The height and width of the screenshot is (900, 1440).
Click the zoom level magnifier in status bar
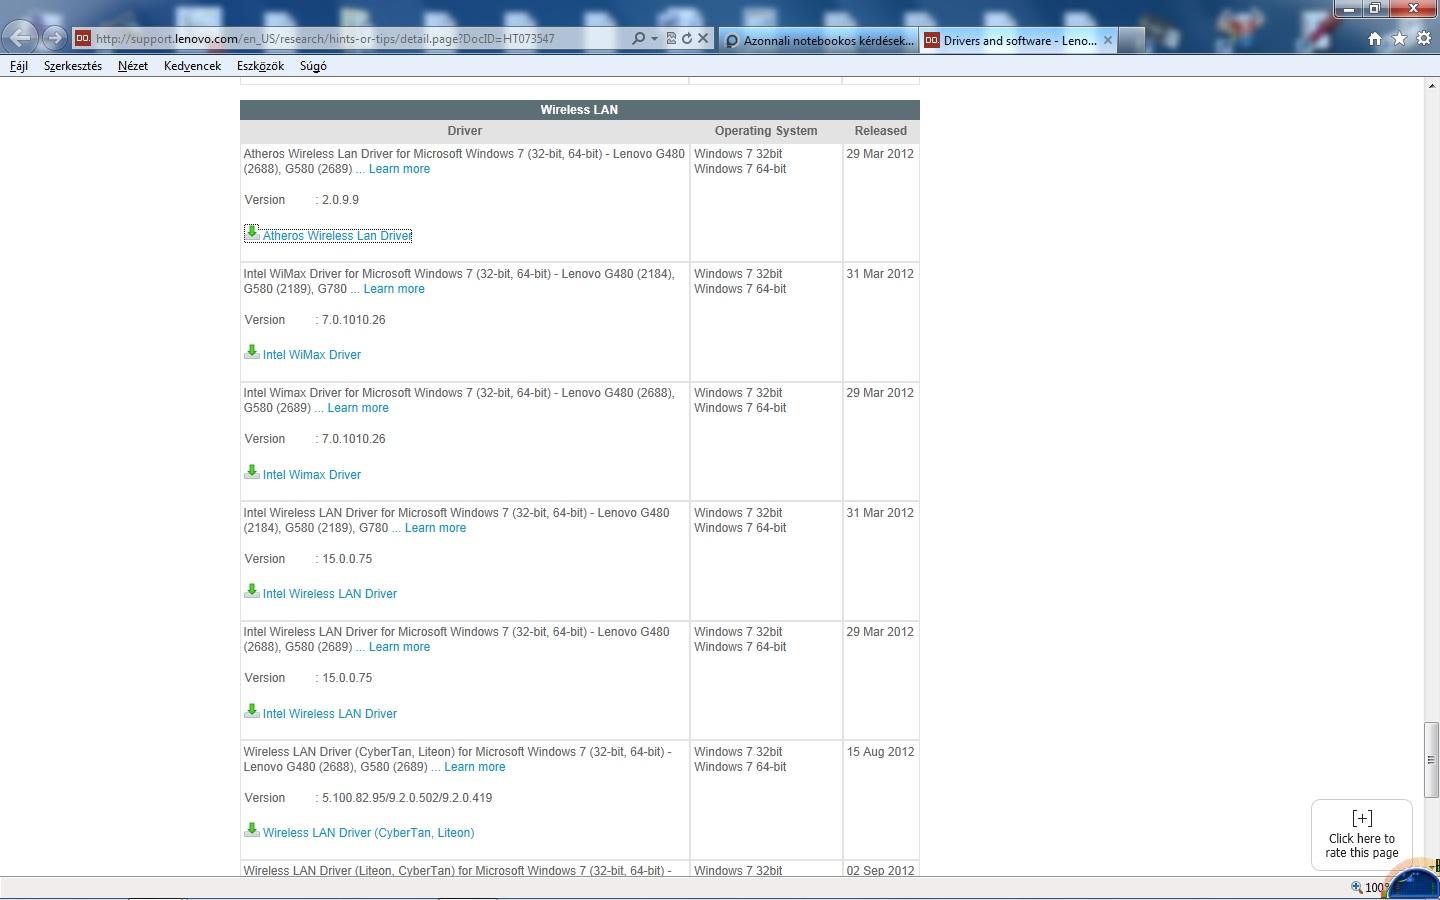tap(1357, 887)
